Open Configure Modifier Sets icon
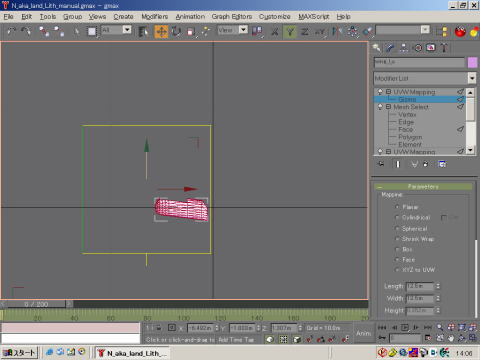Image resolution: width=480 pixels, height=360 pixels. (442, 164)
